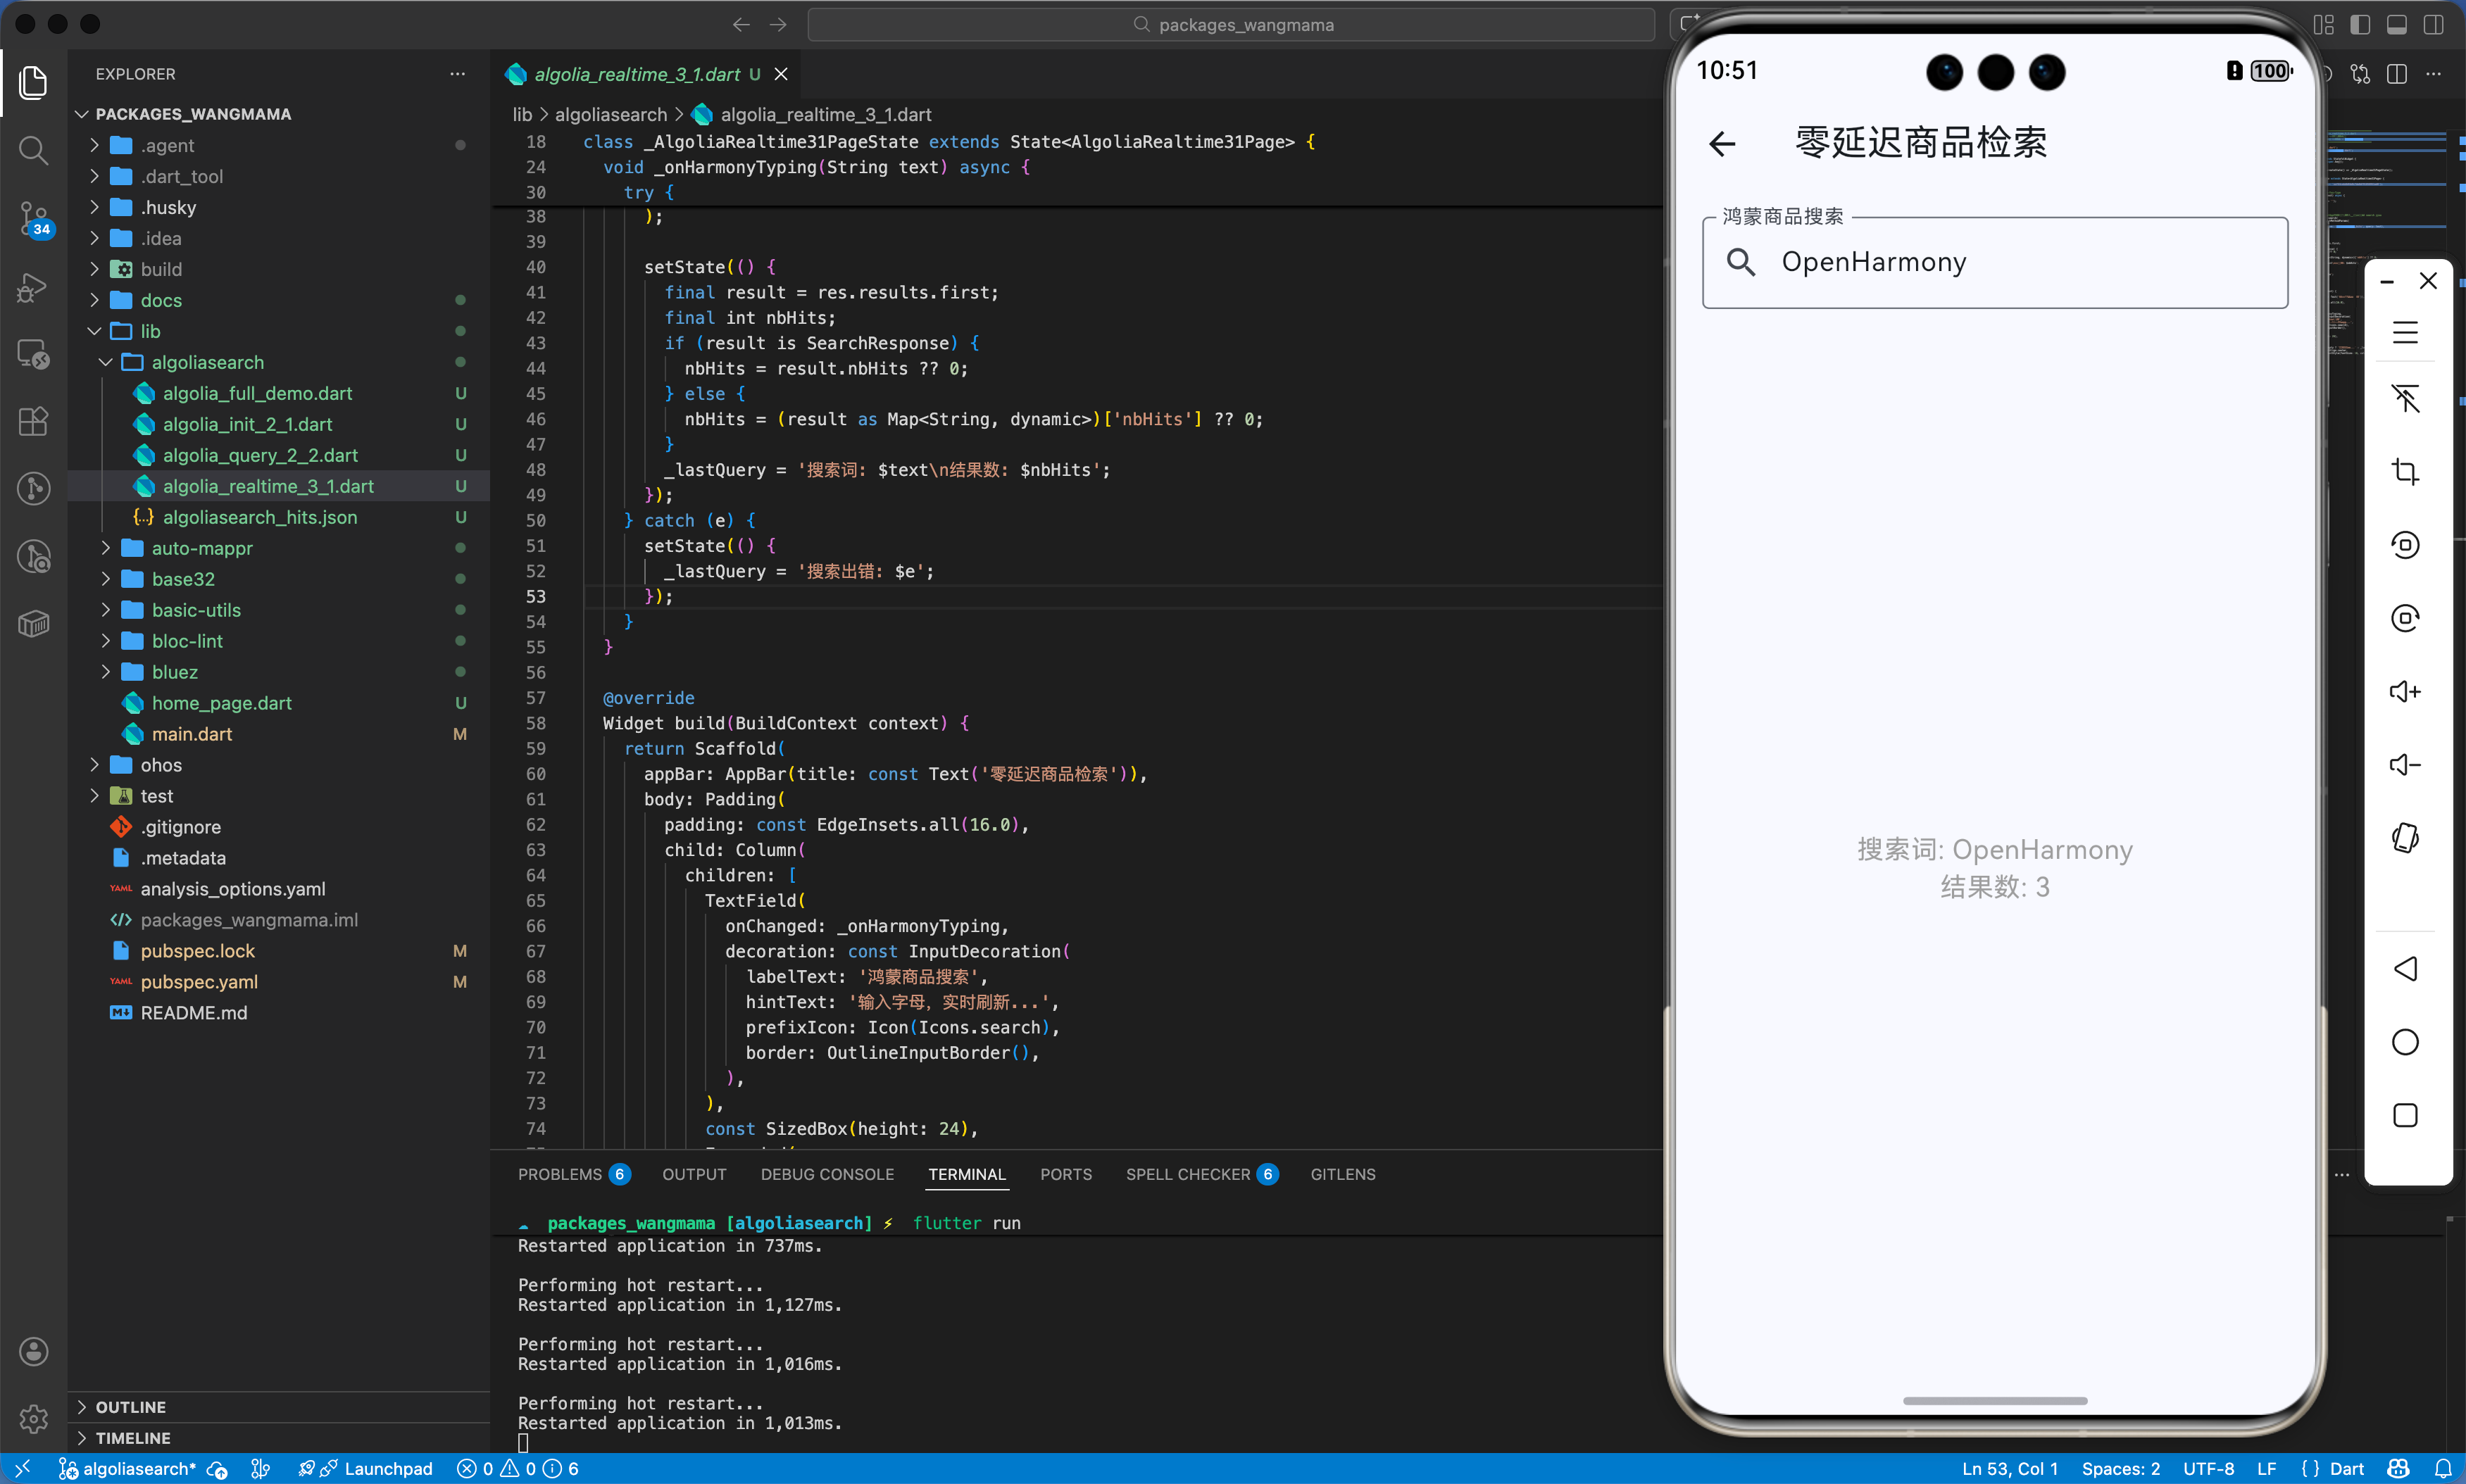Image resolution: width=2466 pixels, height=1484 pixels.
Task: Expand the OUTLINE section
Action: point(130,1406)
